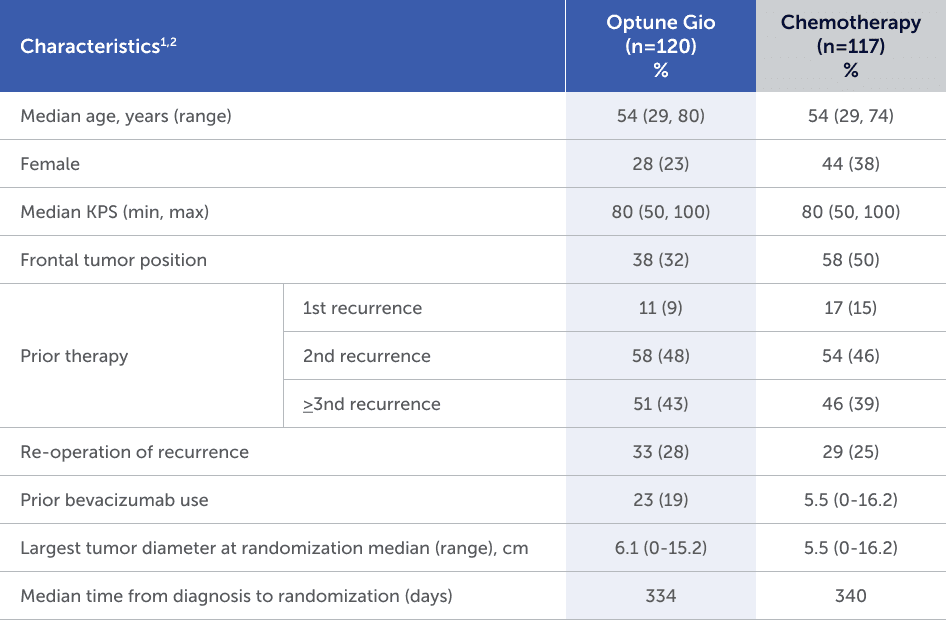Click Chemotherapy days value 340
946x620 pixels.
(850, 596)
